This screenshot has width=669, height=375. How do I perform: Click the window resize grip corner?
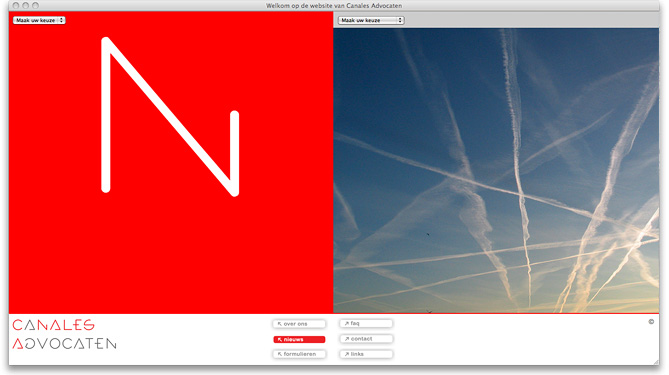point(655,361)
